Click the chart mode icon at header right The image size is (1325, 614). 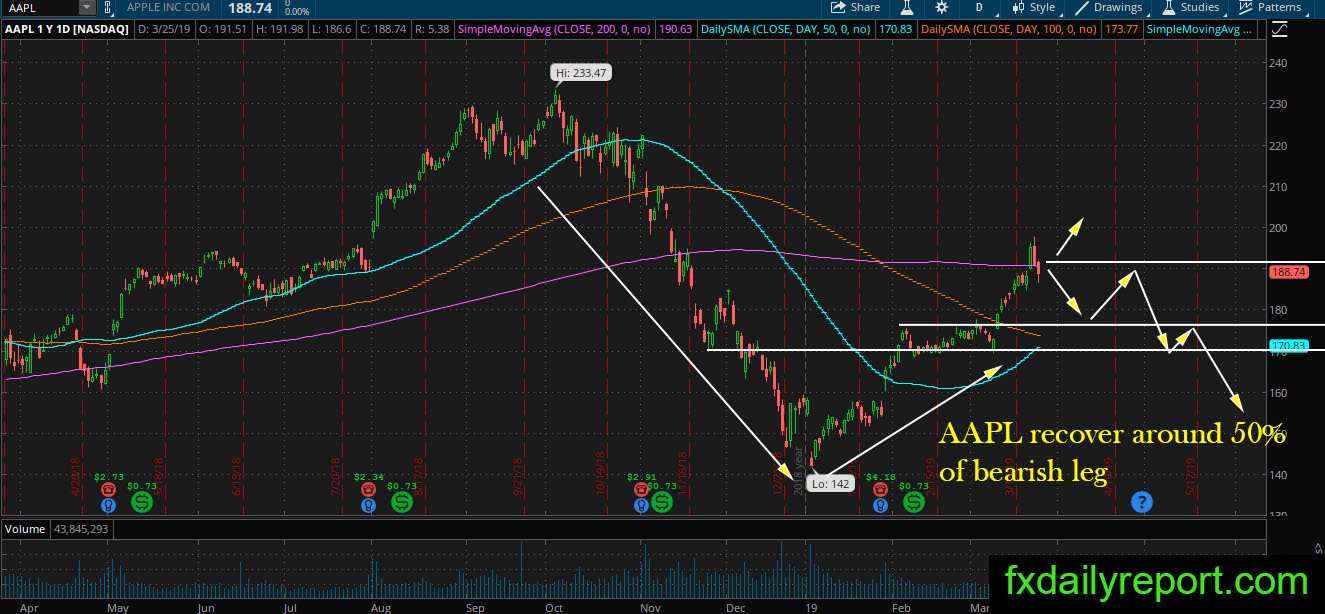click(1280, 30)
